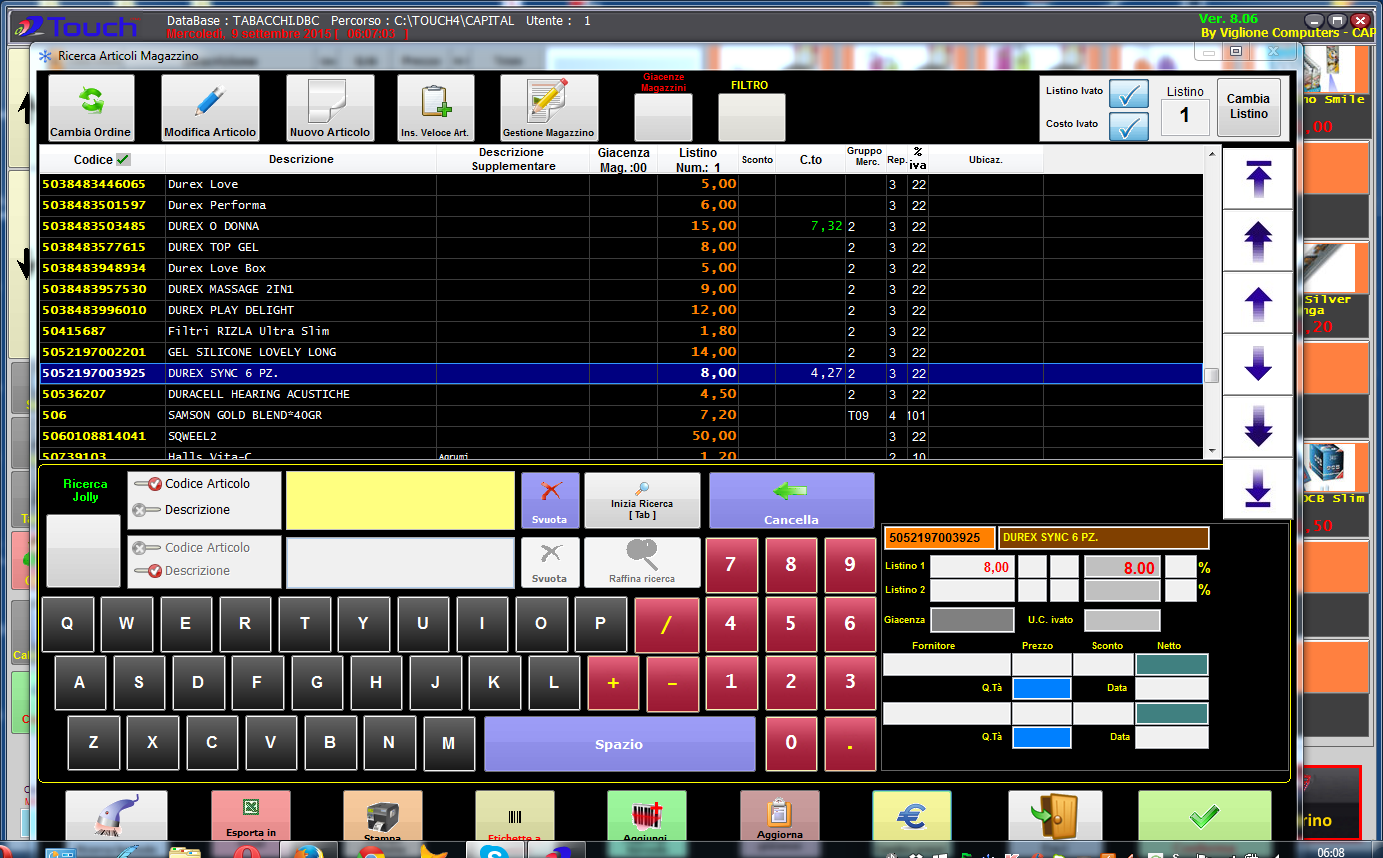This screenshot has width=1383, height=858.
Task: Open Firefox from the Windows taskbar
Action: 307,851
